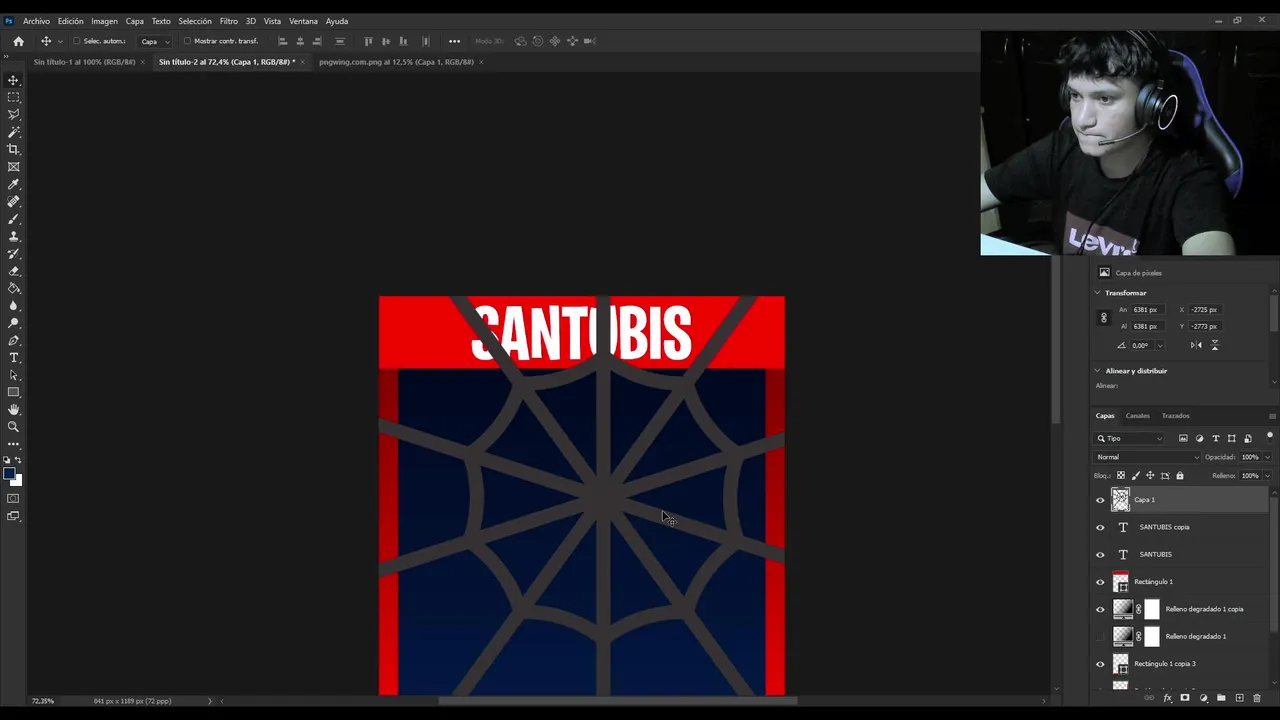Collapse the Alinear y distribuir section
Screen dimensions: 1280x720
point(1097,371)
